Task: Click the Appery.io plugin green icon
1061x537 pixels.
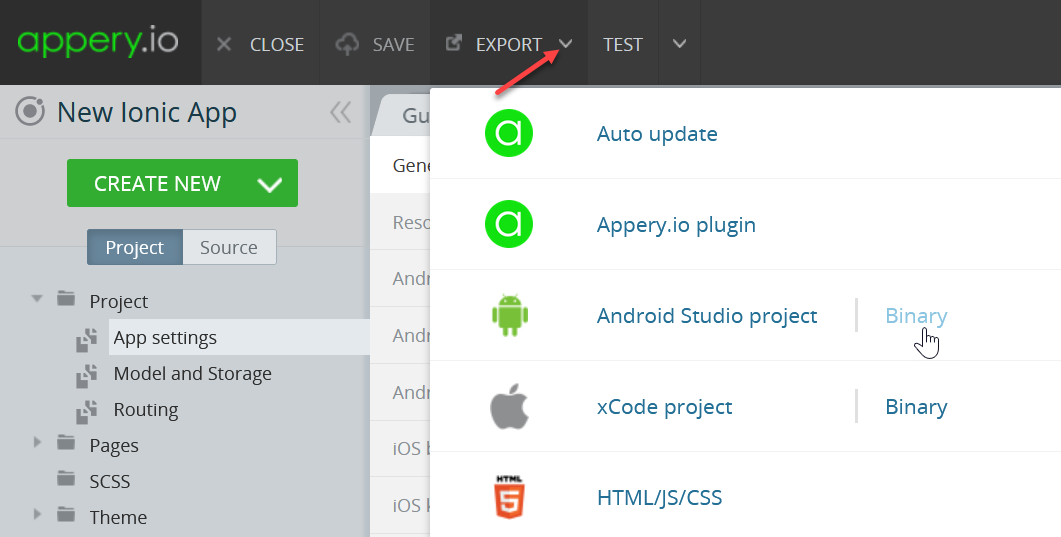Action: [509, 224]
